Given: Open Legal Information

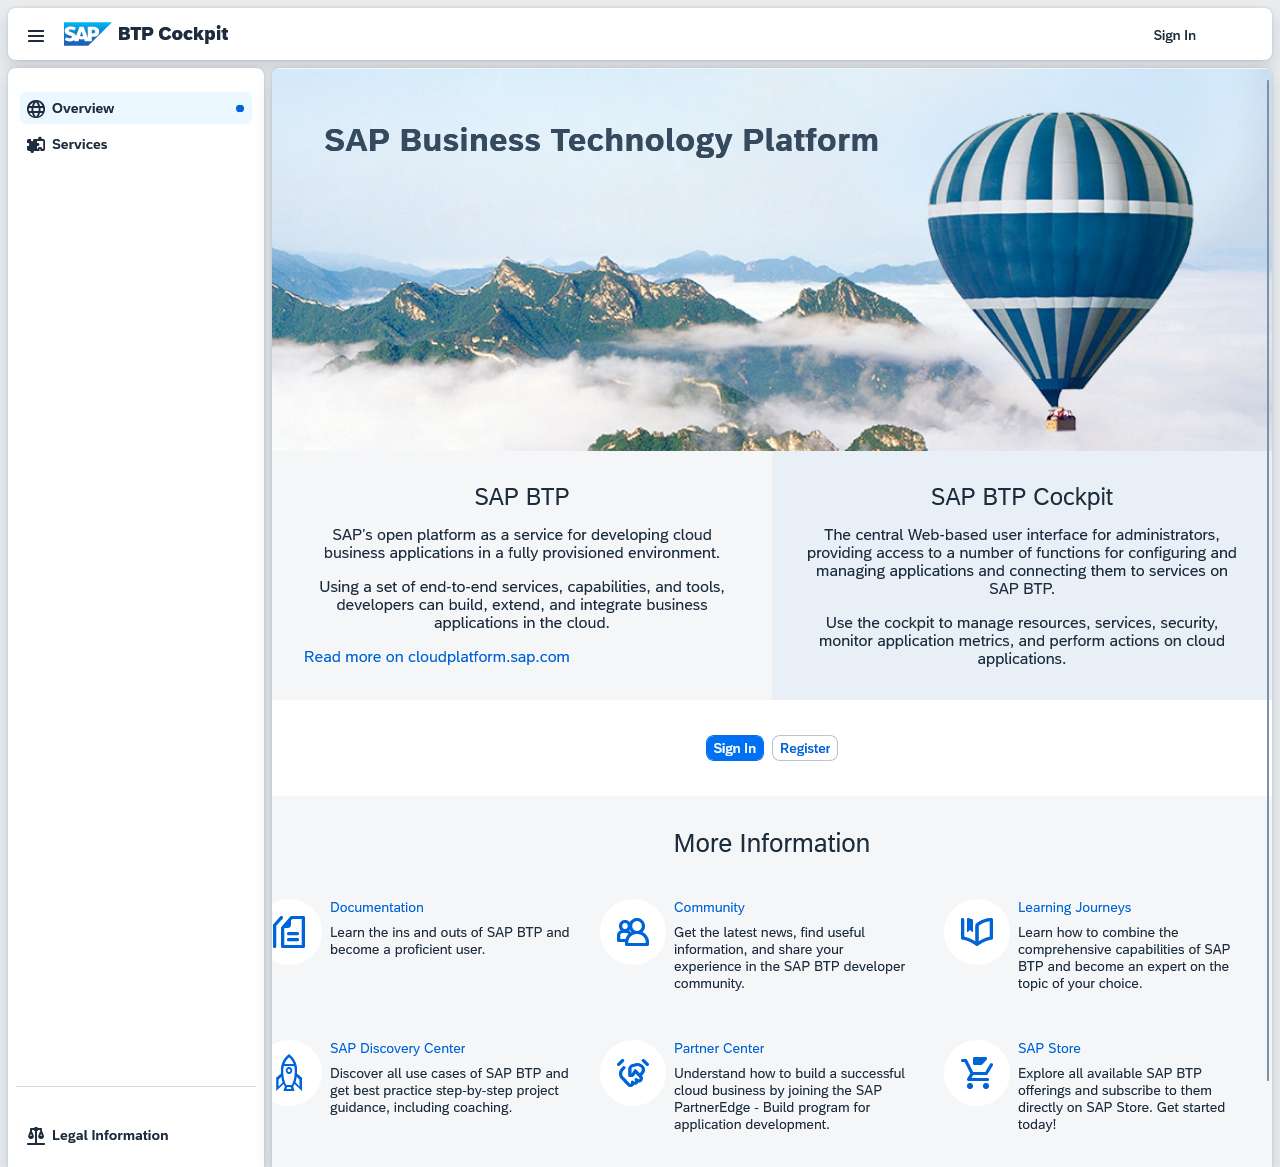Looking at the screenshot, I should pos(110,1135).
